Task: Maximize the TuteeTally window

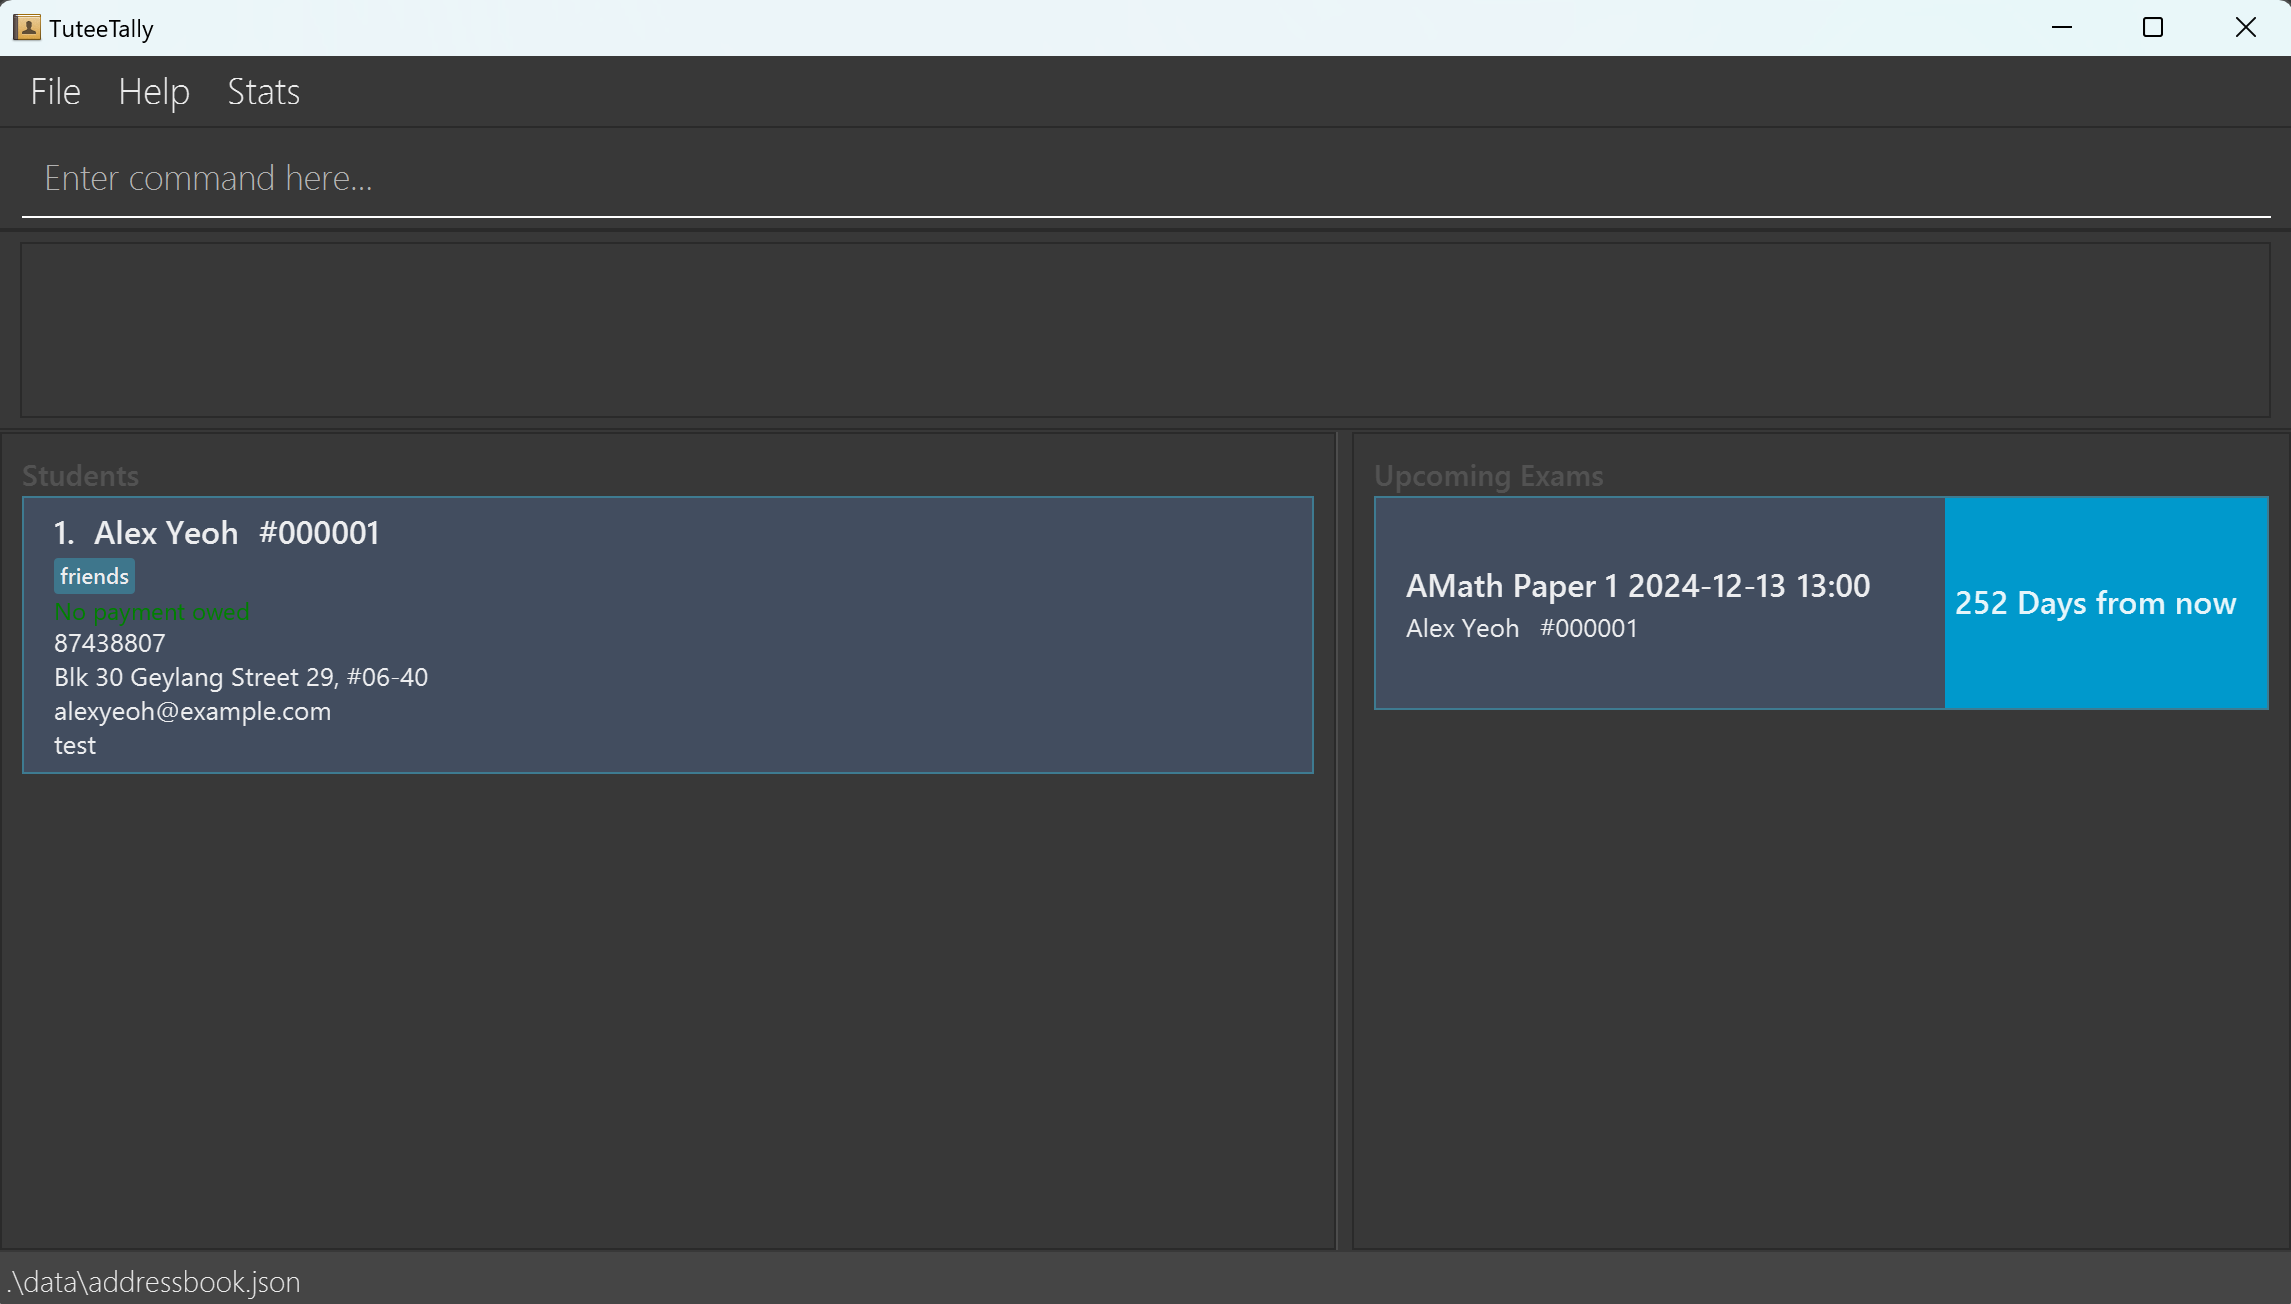Action: (x=2152, y=27)
